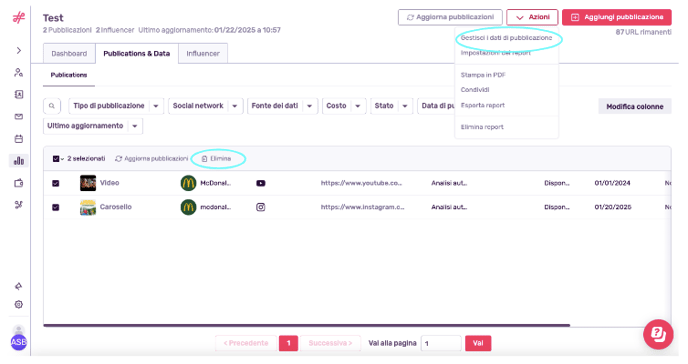Open the settings gear in the sidebar
Viewport: 688px width, 364px height.
(18, 304)
